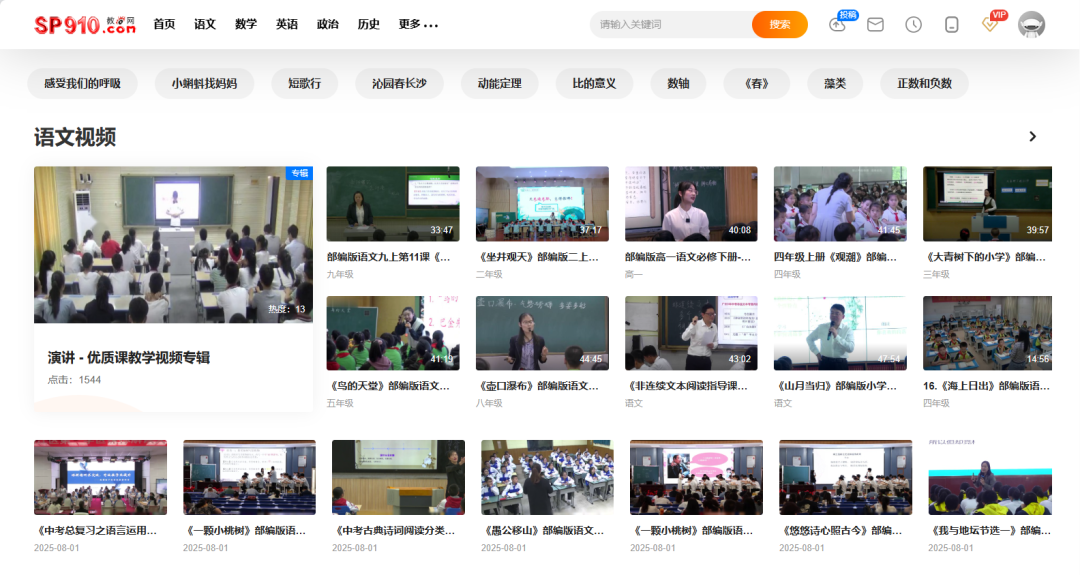Open title 16.《海上日出》部编版
The height and width of the screenshot is (575, 1080).
986,386
